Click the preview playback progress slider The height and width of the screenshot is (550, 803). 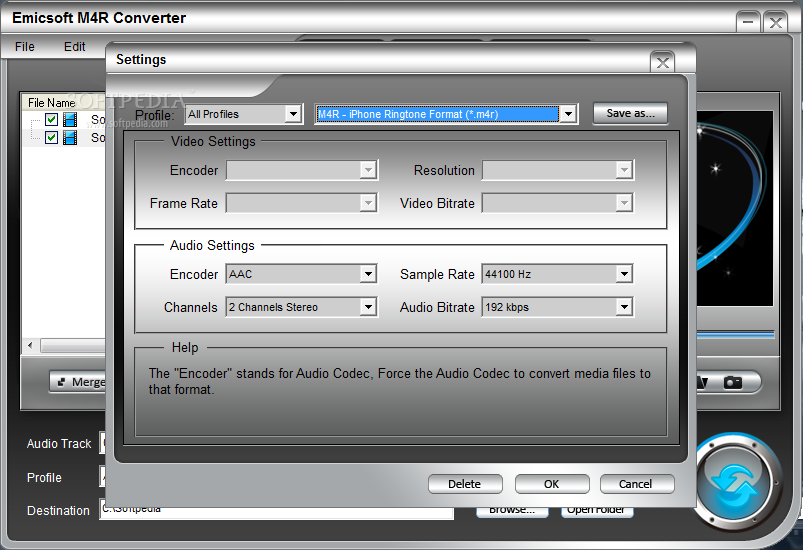pyautogui.click(x=735, y=334)
